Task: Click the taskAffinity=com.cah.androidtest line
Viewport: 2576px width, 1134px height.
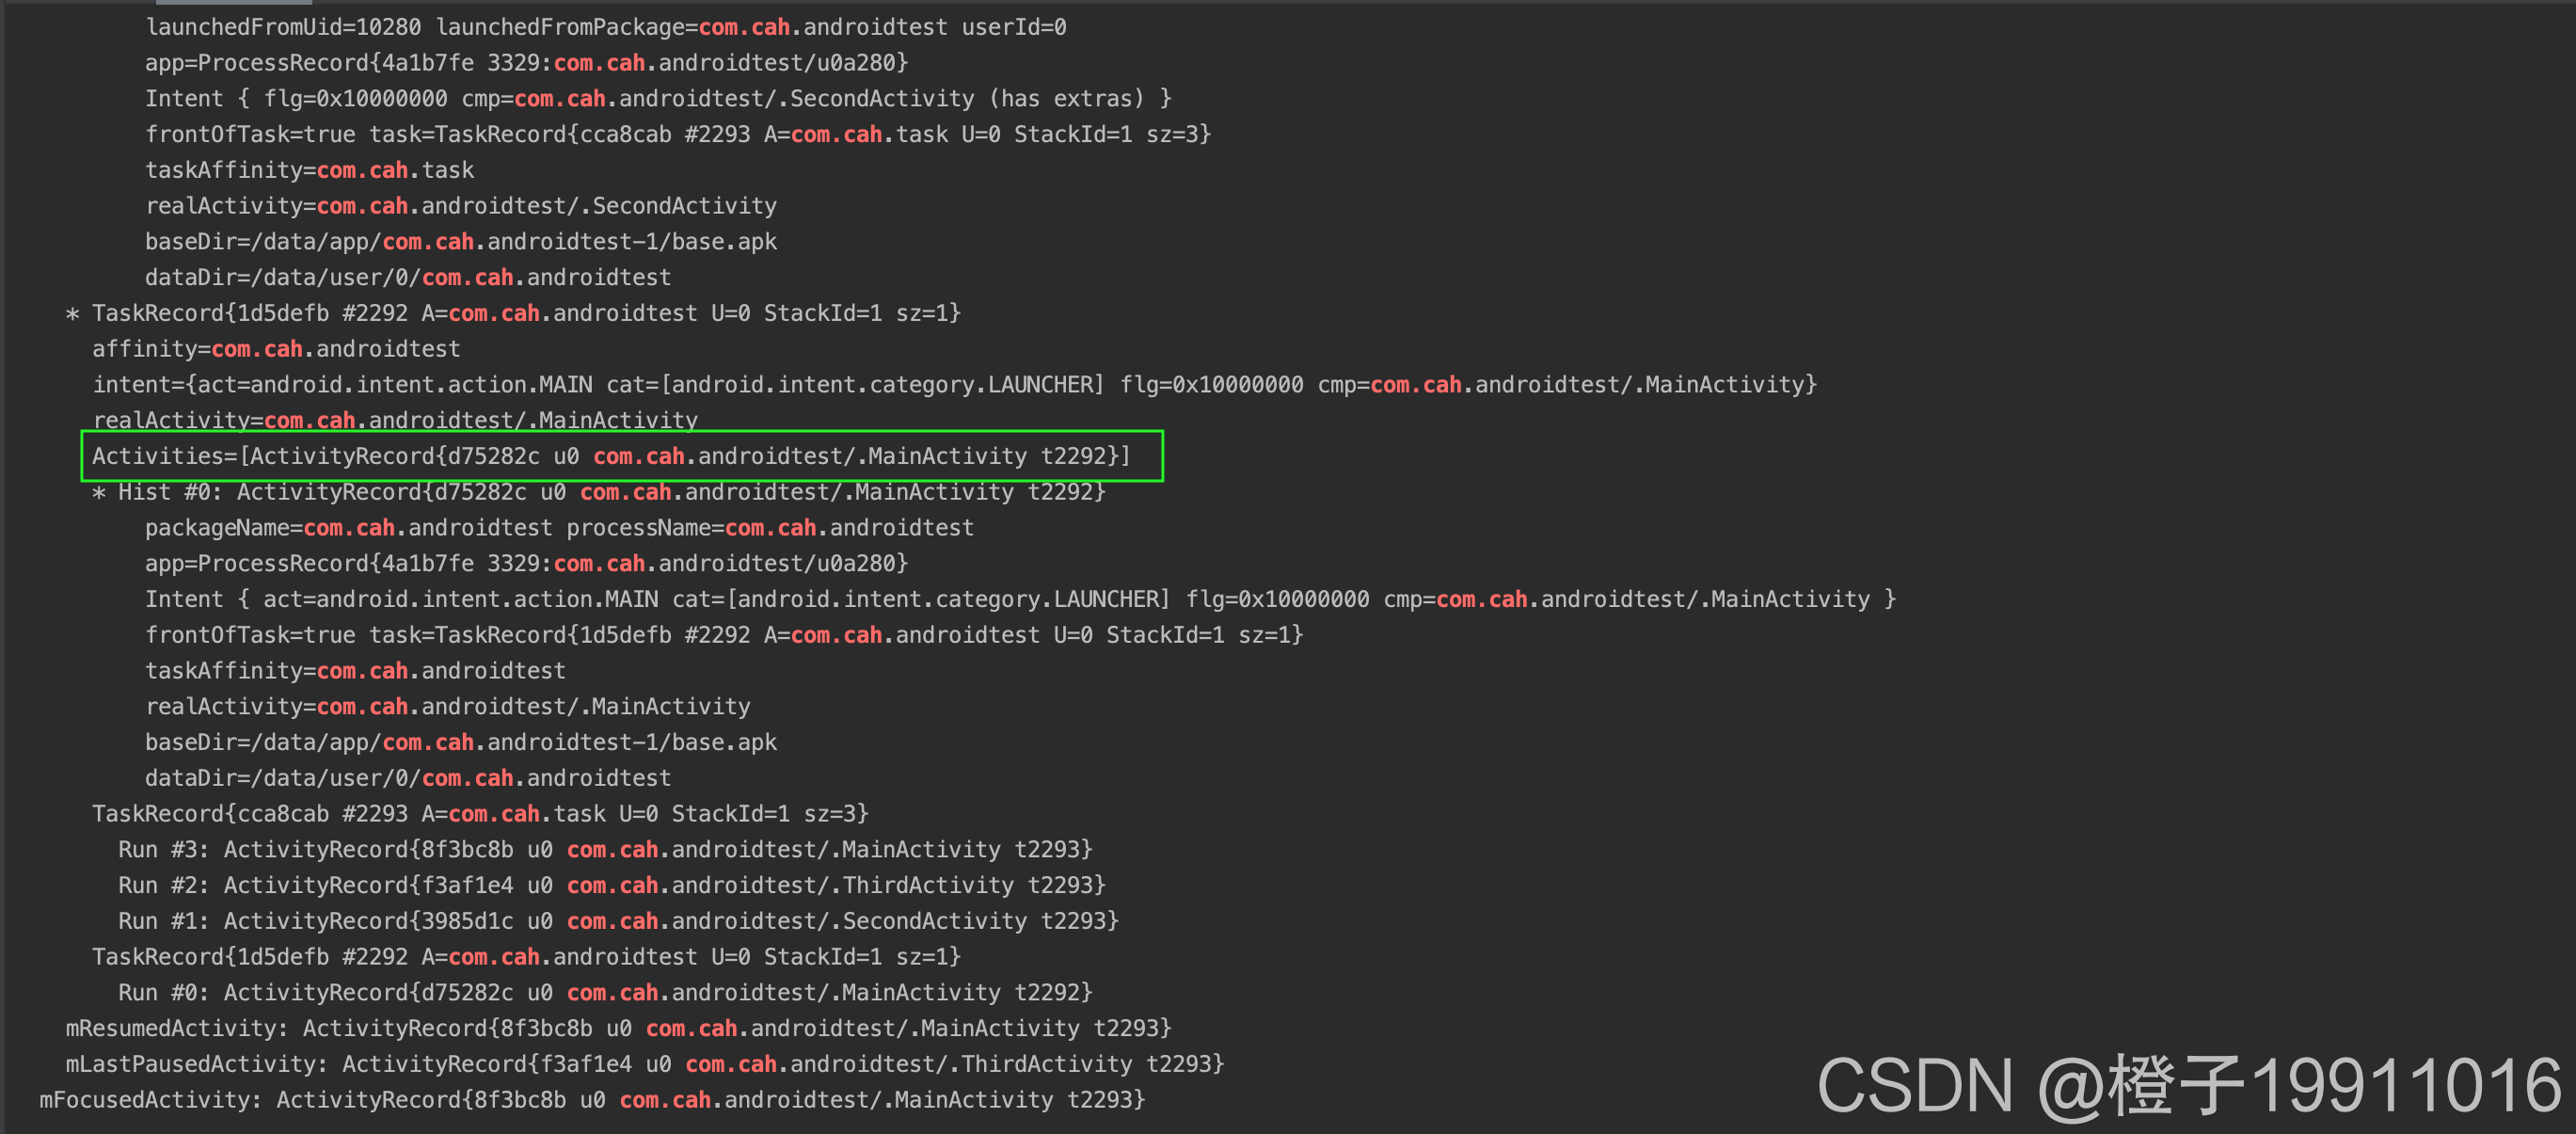Action: tap(356, 671)
